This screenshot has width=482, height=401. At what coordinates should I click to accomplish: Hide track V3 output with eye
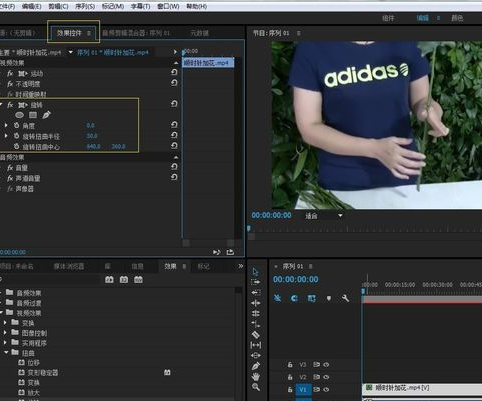point(326,365)
